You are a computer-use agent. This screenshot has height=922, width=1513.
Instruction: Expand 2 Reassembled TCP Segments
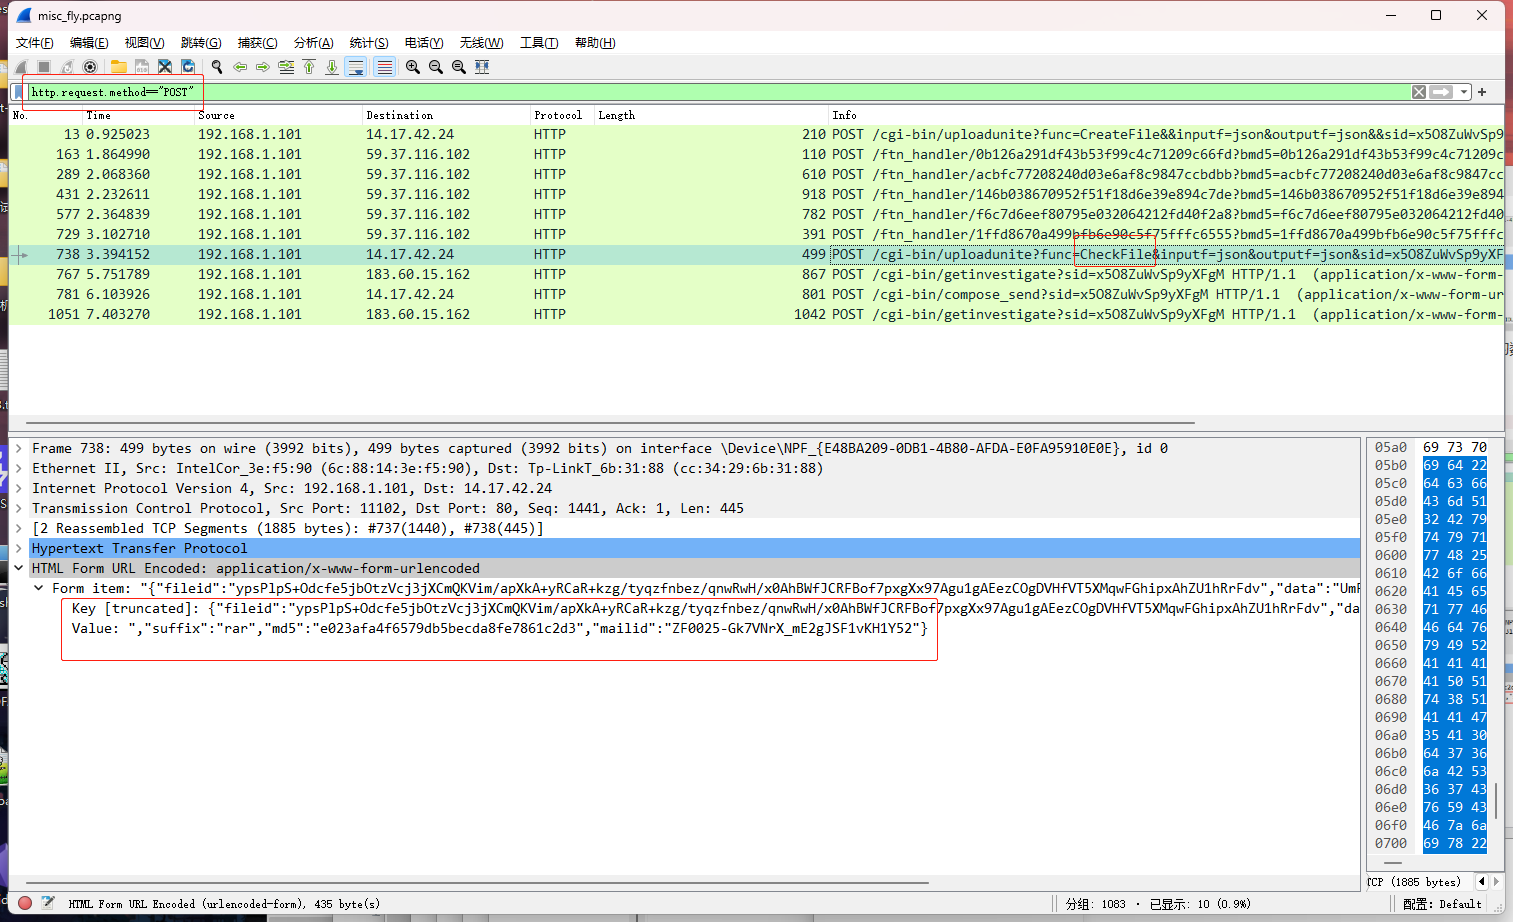point(19,528)
